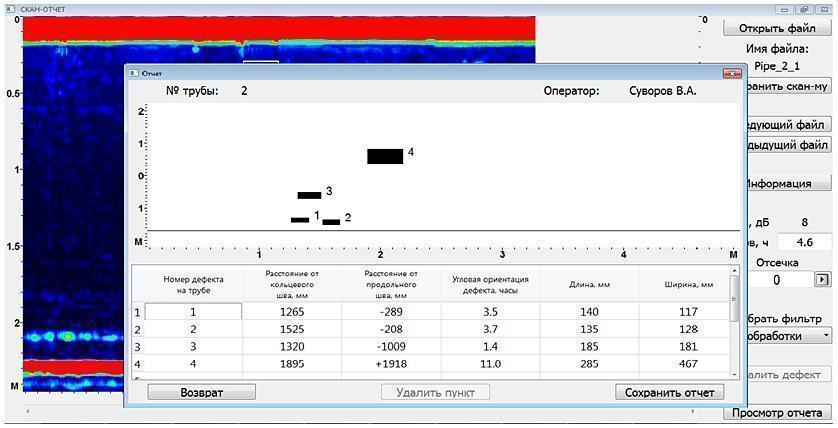Click the Ширина, мм column header
Viewport: 838px width, 428px height.
pos(688,284)
